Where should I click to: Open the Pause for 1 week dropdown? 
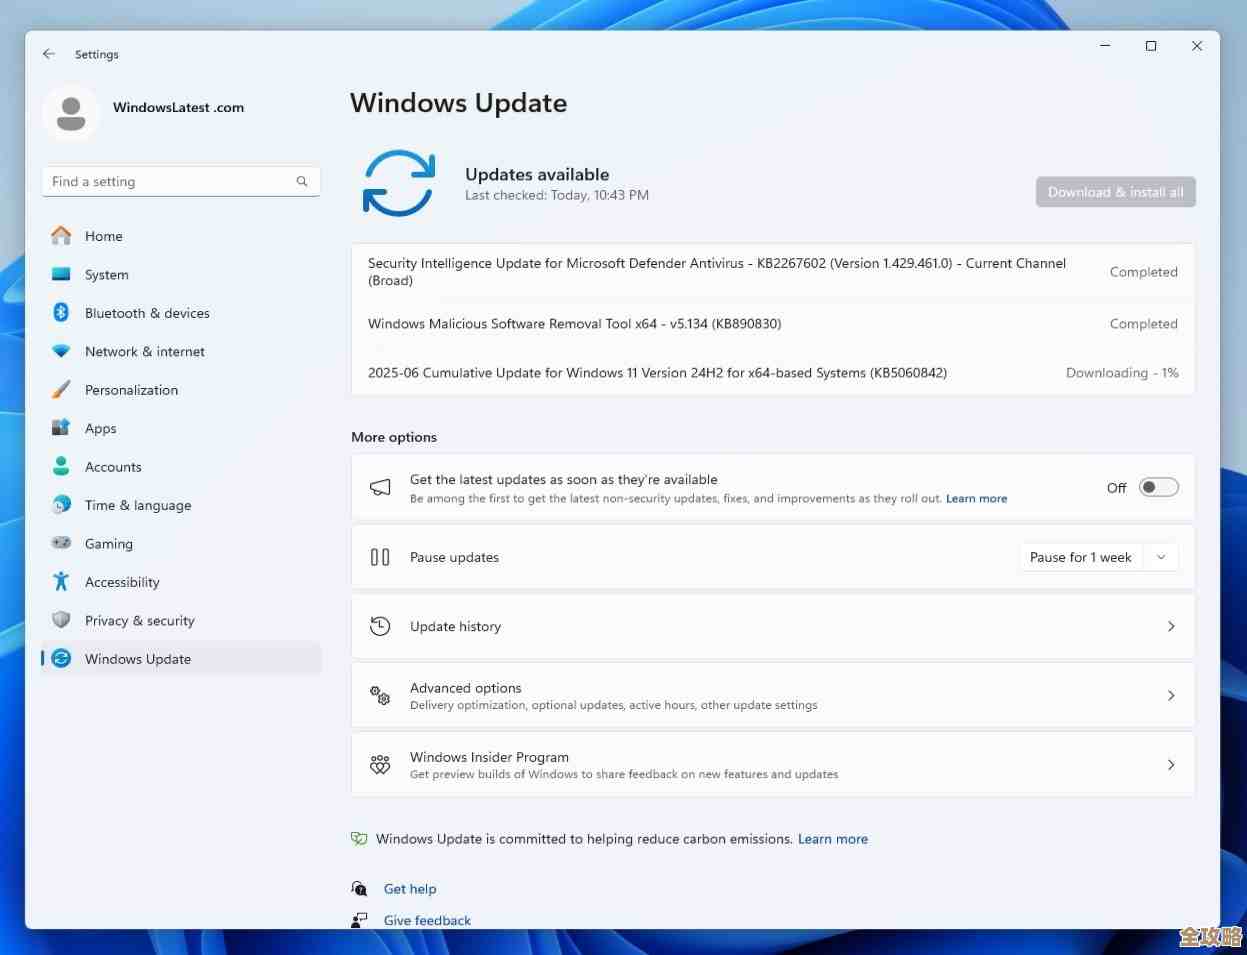(1159, 557)
